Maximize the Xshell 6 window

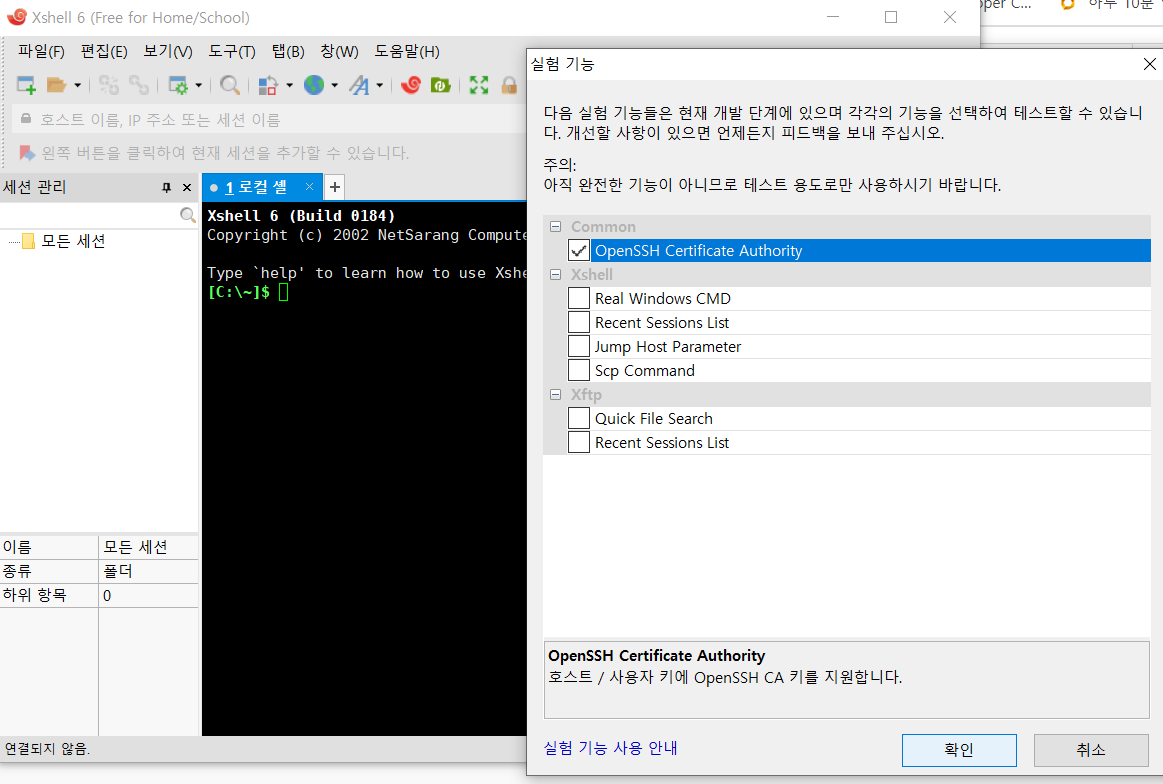pyautogui.click(x=891, y=17)
